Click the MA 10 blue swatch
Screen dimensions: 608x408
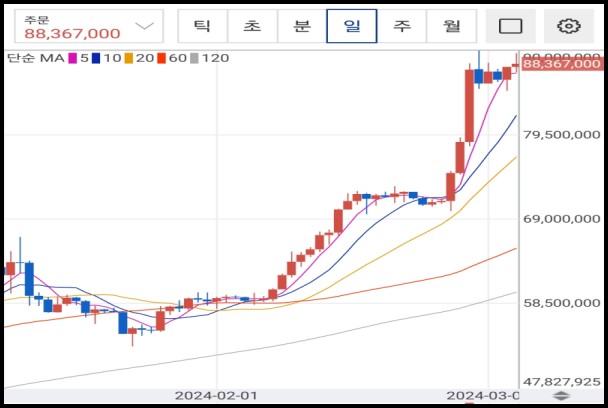(96, 59)
